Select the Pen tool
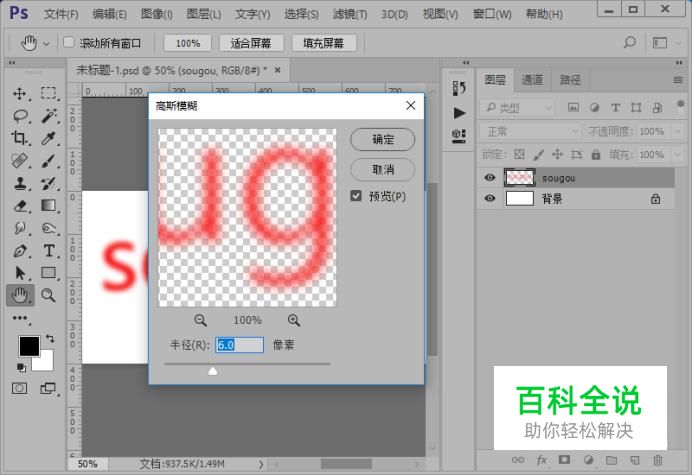 tap(20, 251)
